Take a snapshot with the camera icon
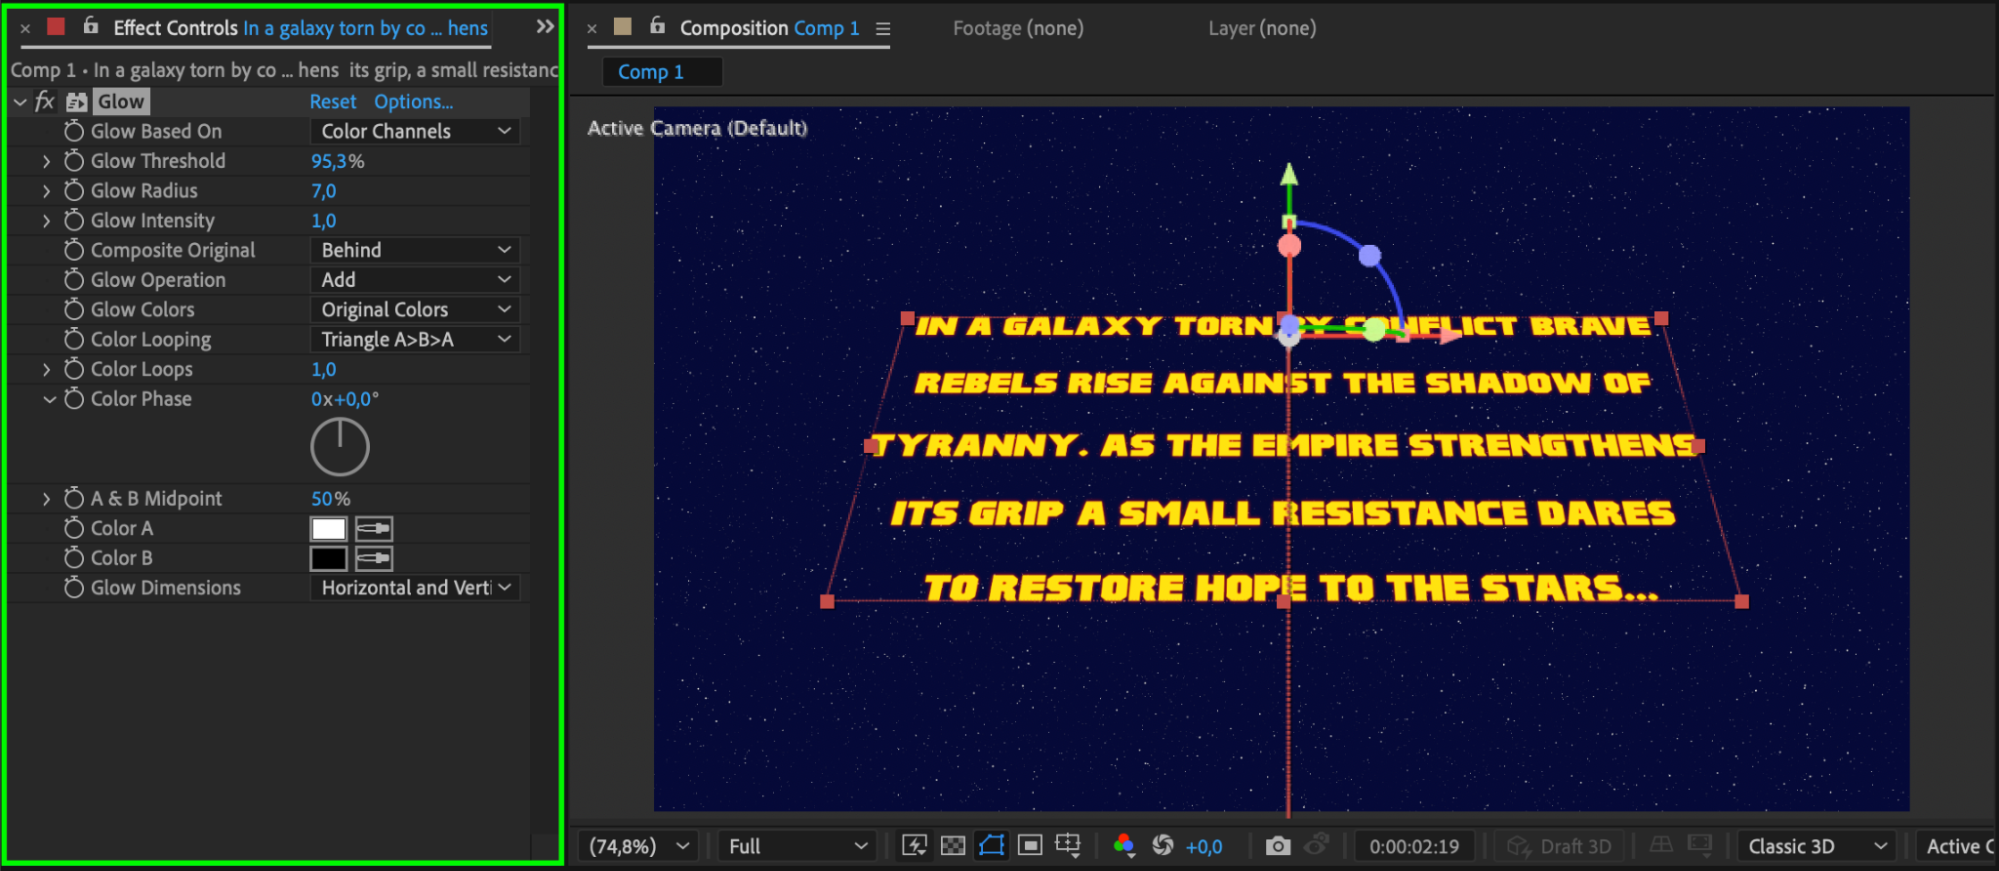Screen dimensions: 1999x871 click(1278, 846)
